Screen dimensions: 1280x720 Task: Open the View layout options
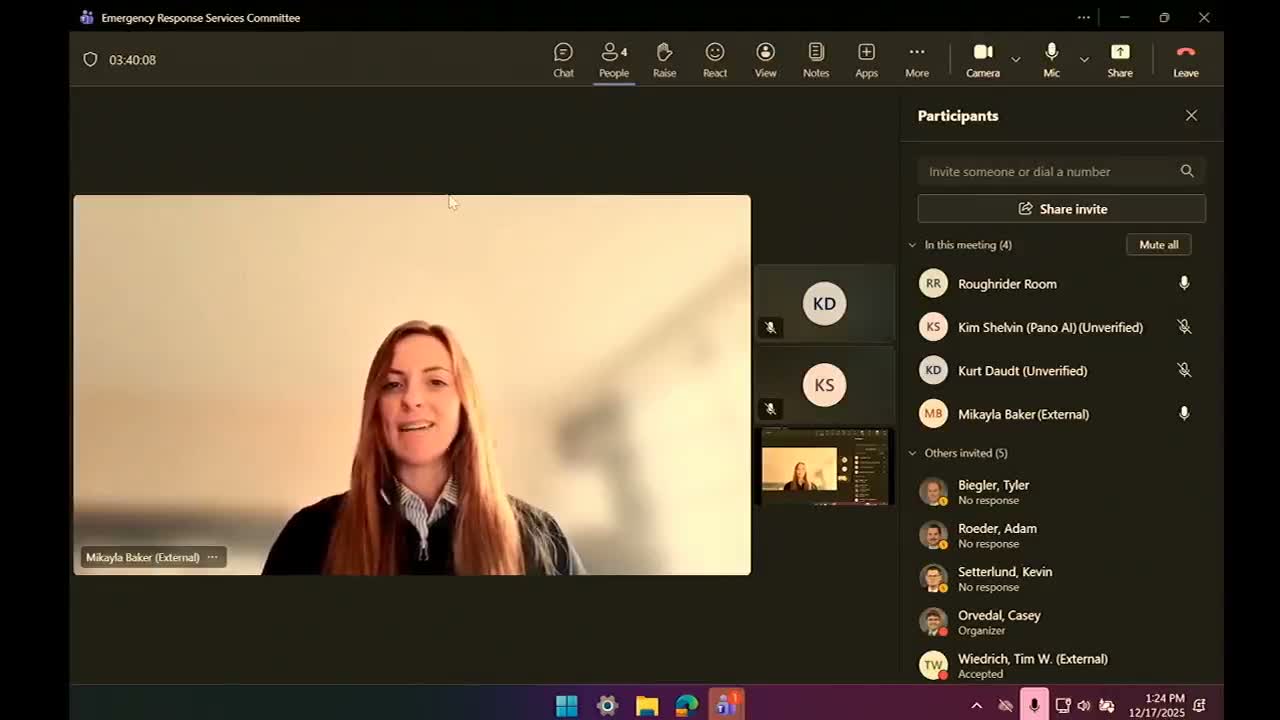tap(765, 59)
